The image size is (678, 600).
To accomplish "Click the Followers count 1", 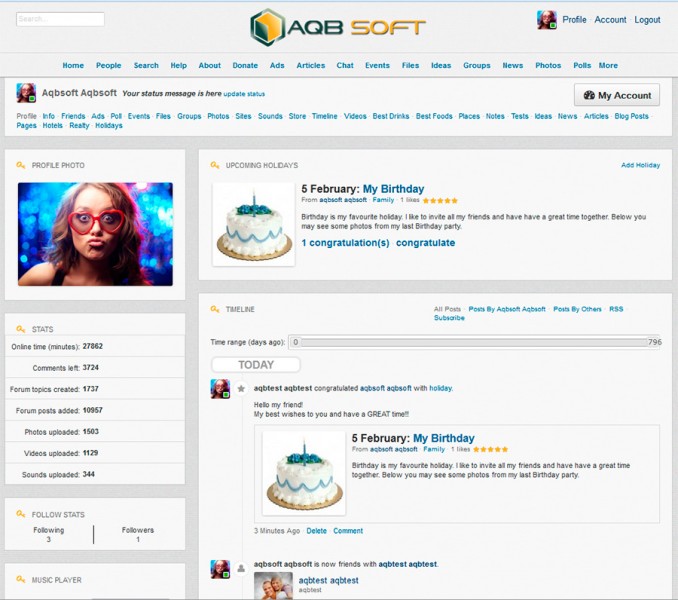I will tap(138, 539).
